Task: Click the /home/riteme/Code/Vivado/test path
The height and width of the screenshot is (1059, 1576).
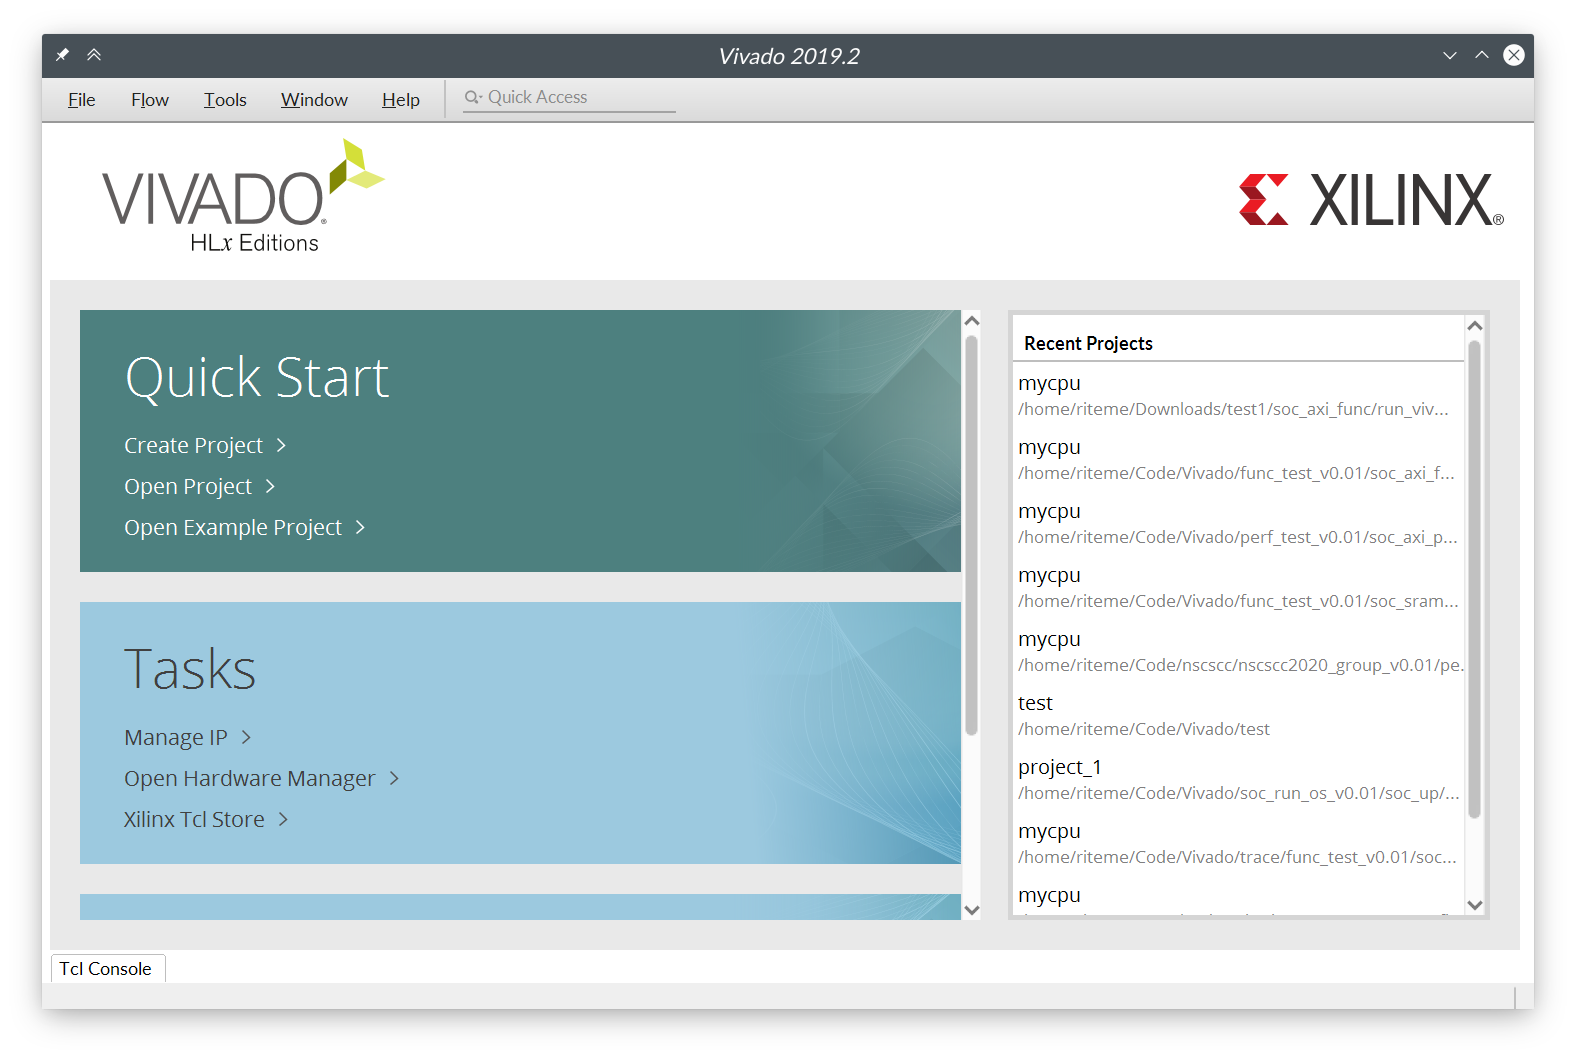Action: point(1144,729)
